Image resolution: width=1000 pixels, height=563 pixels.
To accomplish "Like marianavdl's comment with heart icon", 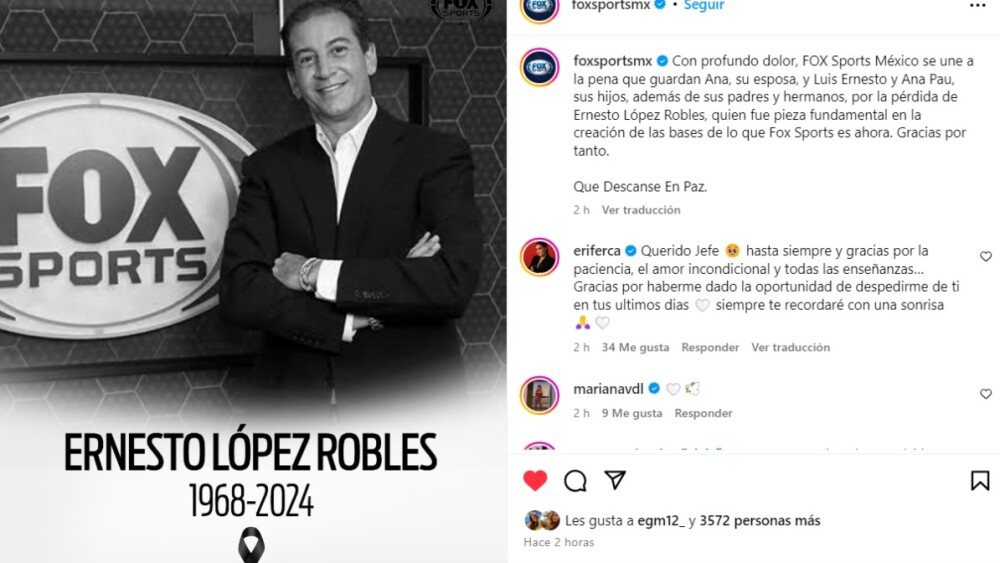I will (x=985, y=394).
